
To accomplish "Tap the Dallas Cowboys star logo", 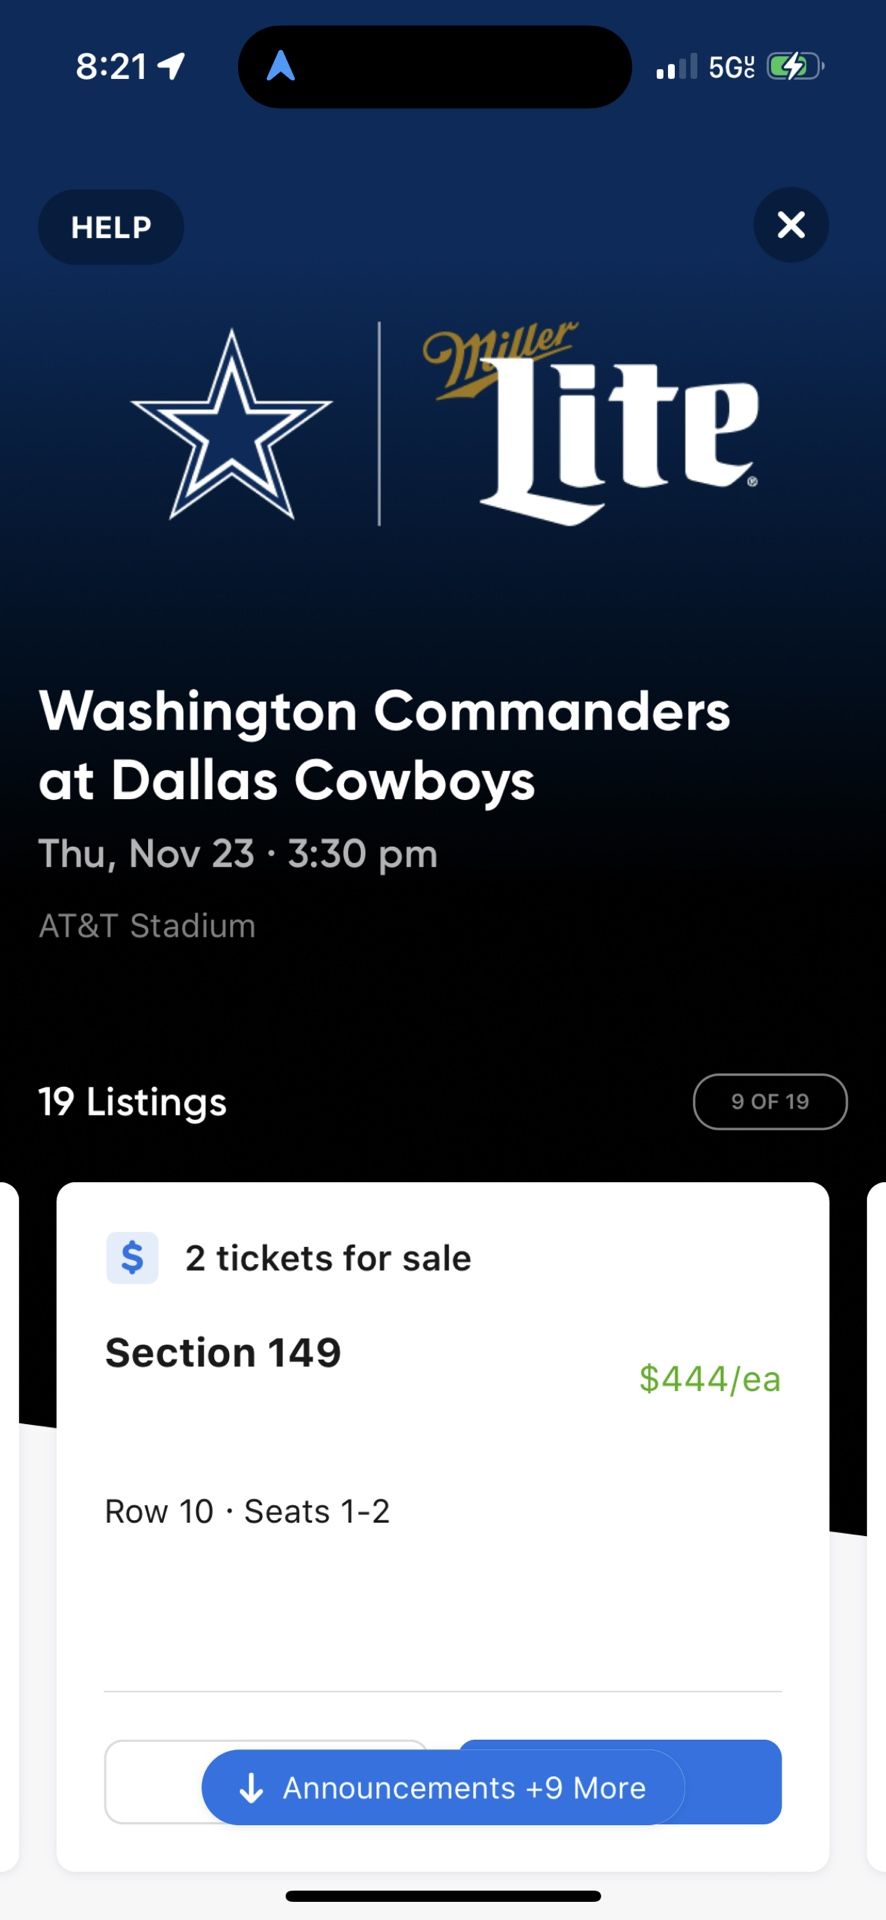I will click(231, 425).
